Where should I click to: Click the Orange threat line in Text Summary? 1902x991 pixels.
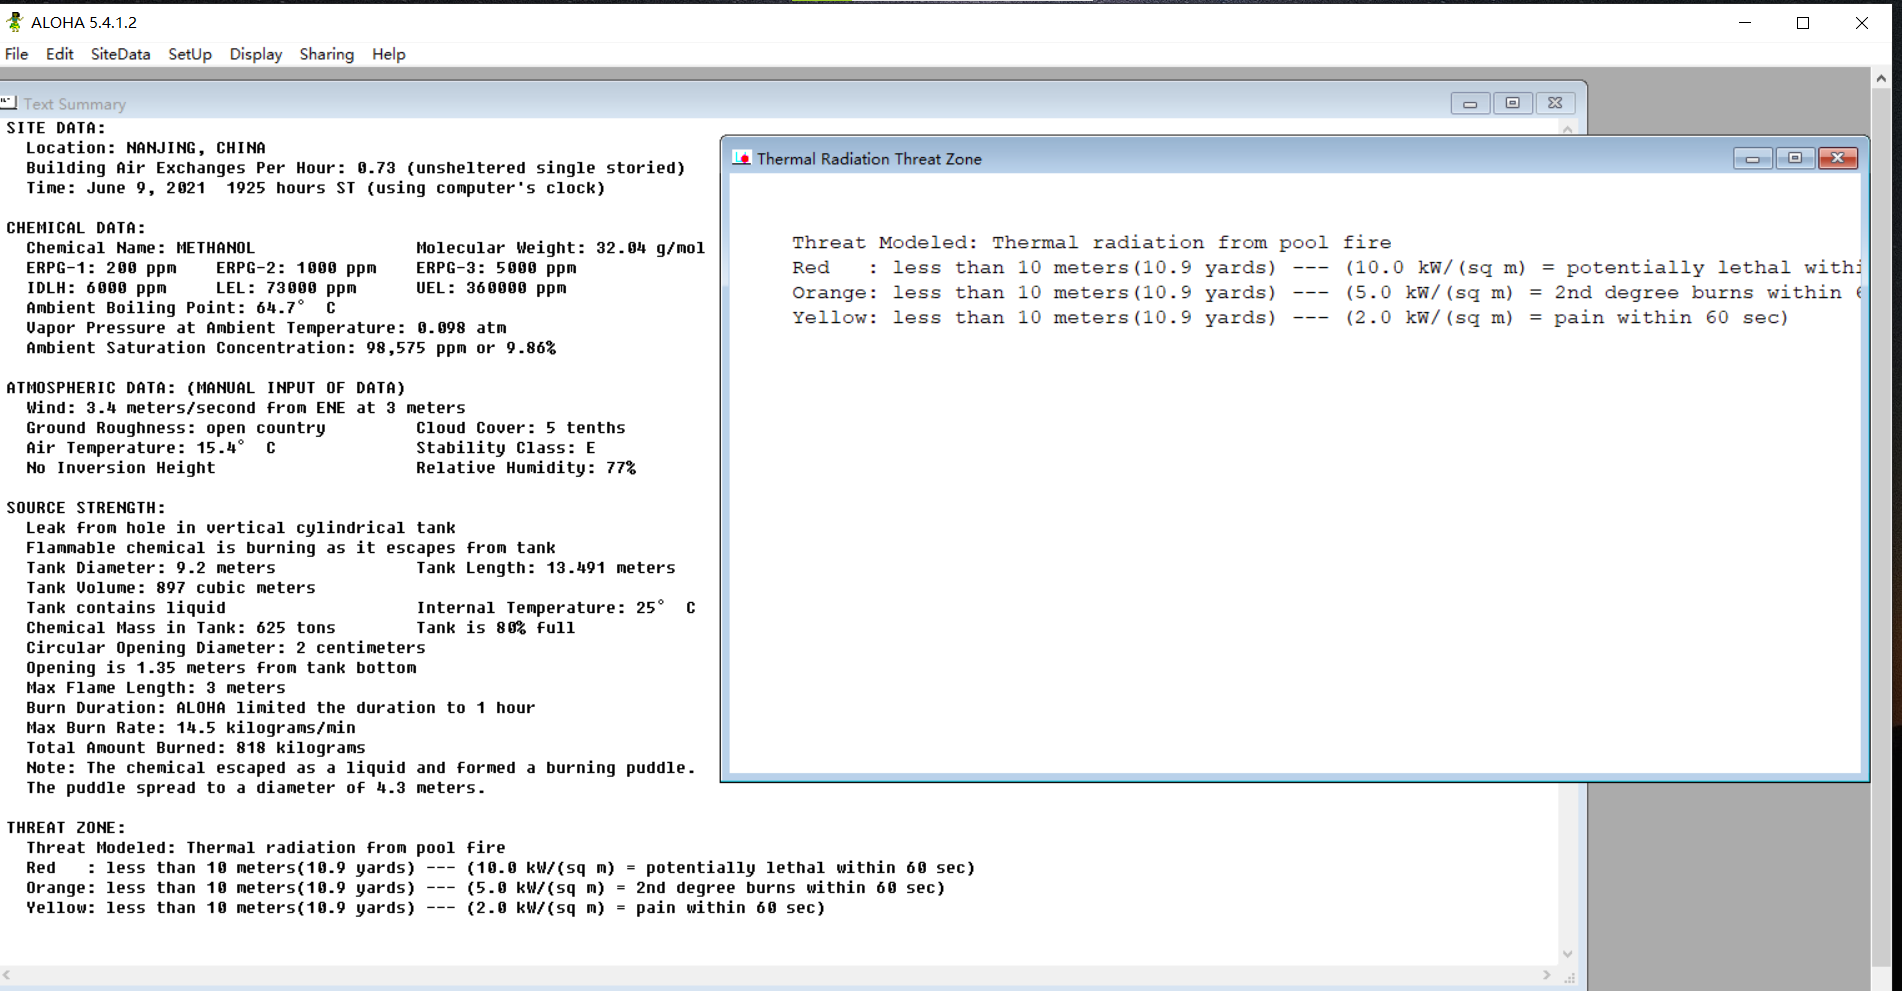486,888
